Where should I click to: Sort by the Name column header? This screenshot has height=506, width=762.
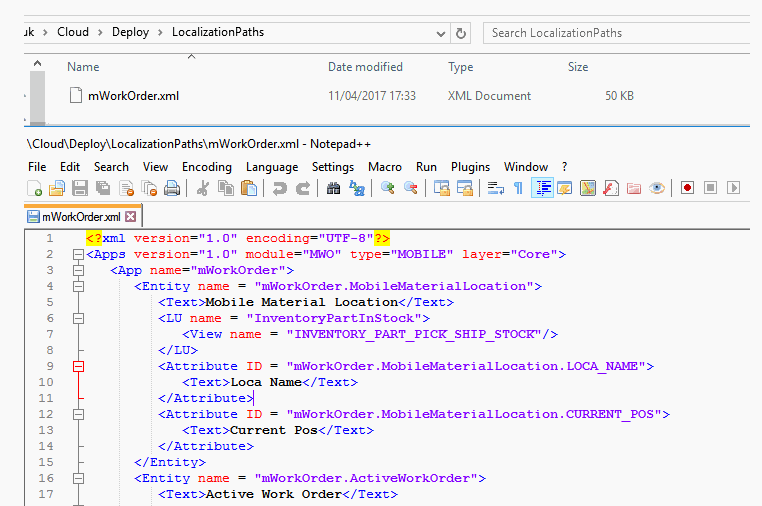83,67
